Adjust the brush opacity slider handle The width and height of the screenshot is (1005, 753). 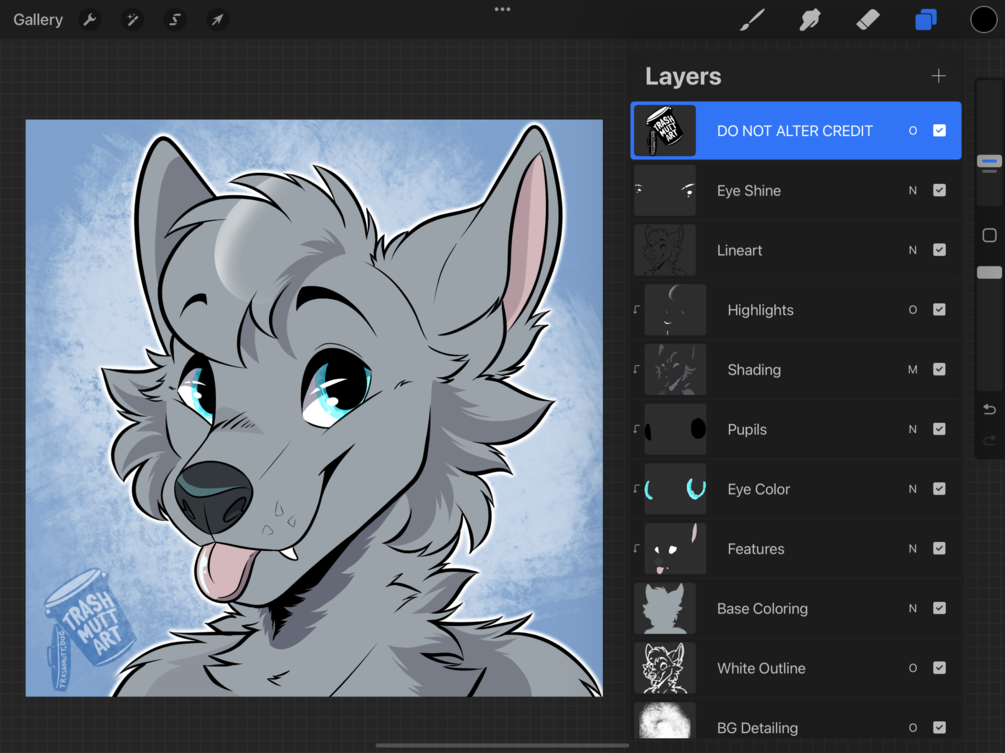coord(989,272)
